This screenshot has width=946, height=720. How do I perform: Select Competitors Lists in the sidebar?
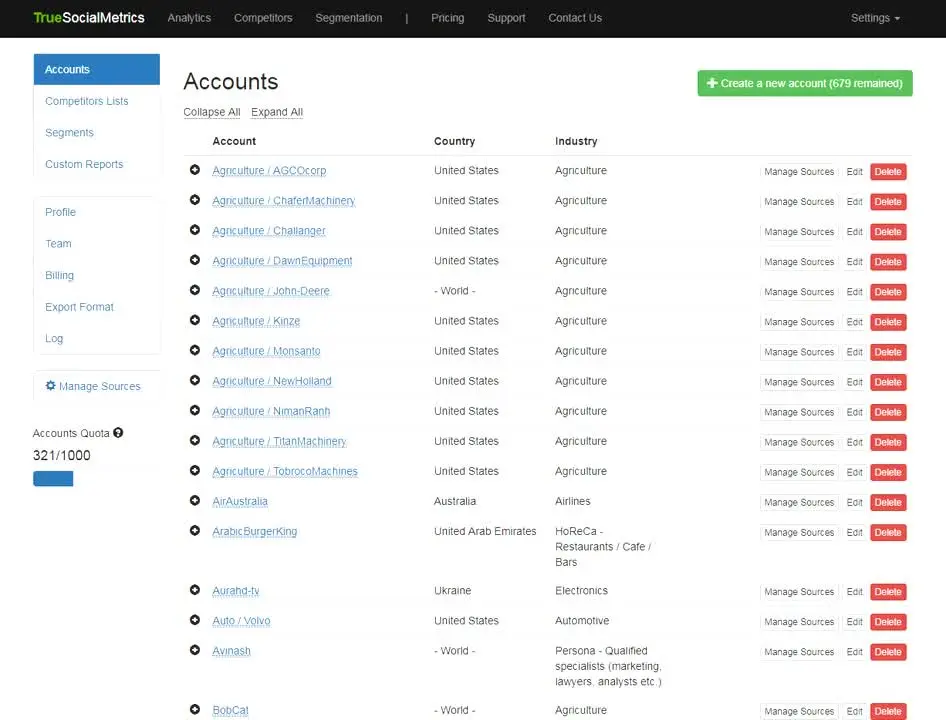[x=87, y=101]
